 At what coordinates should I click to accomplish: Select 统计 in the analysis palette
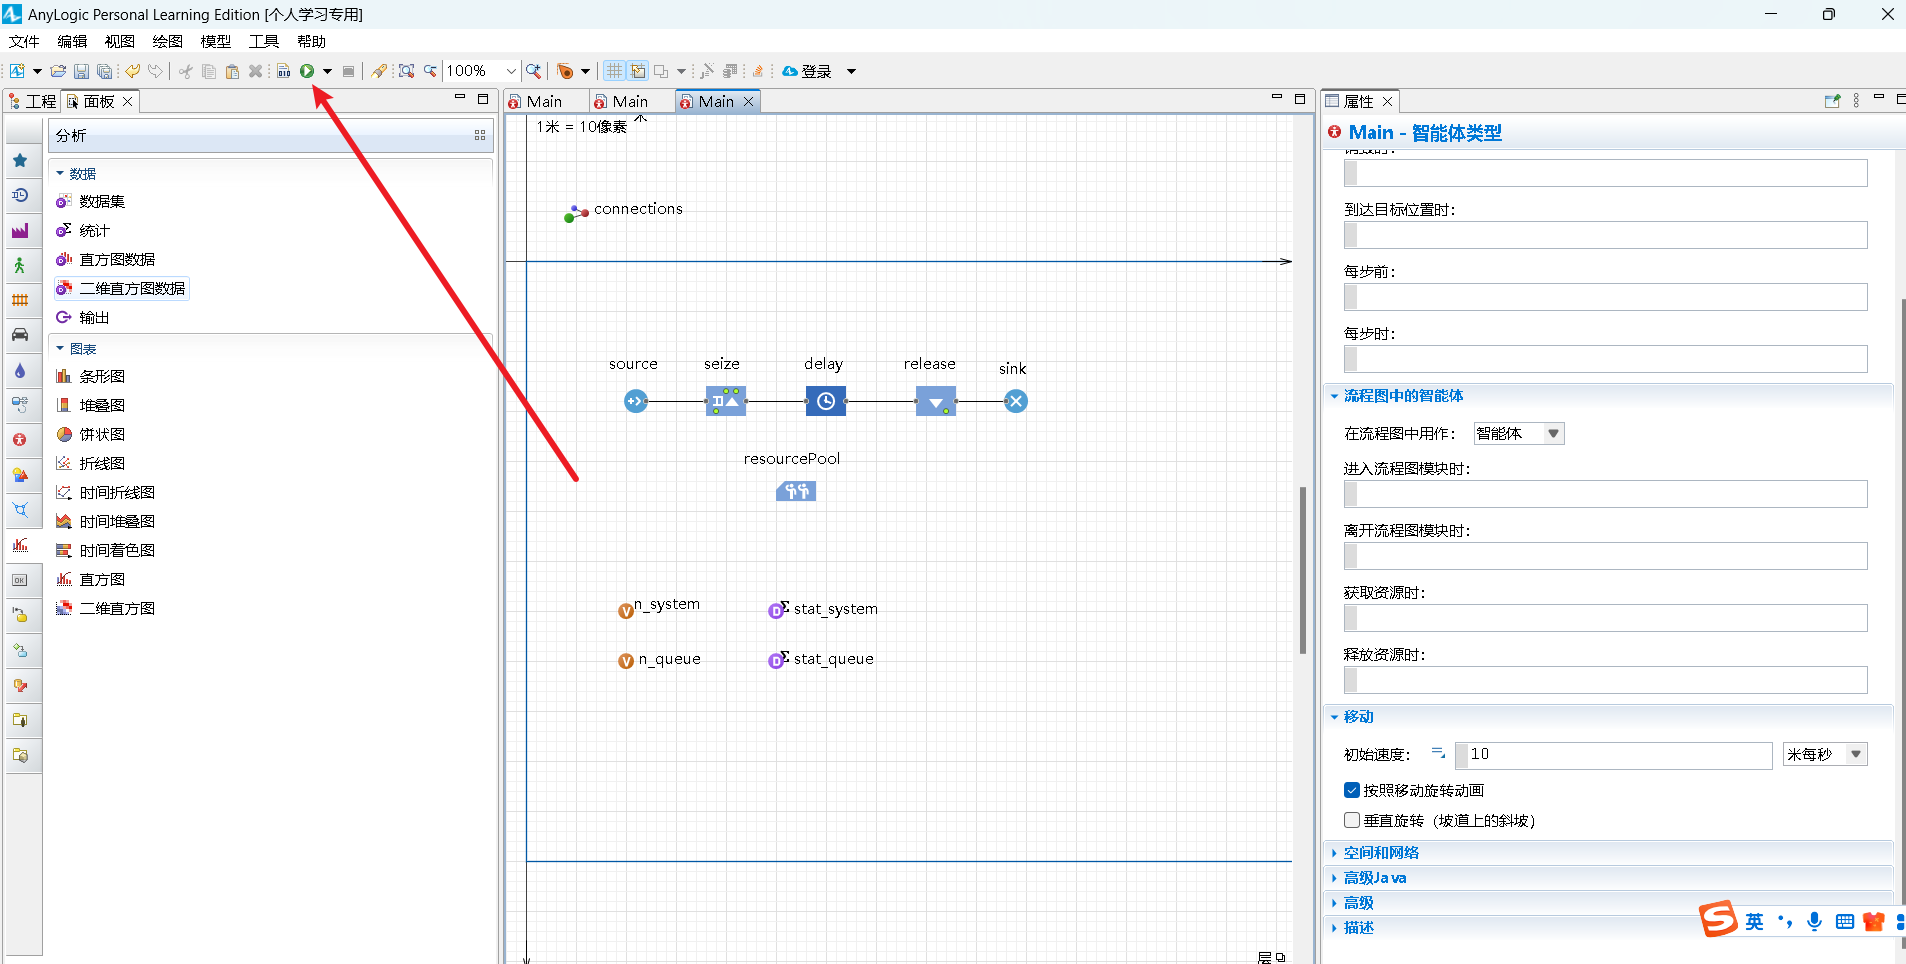coord(83,230)
